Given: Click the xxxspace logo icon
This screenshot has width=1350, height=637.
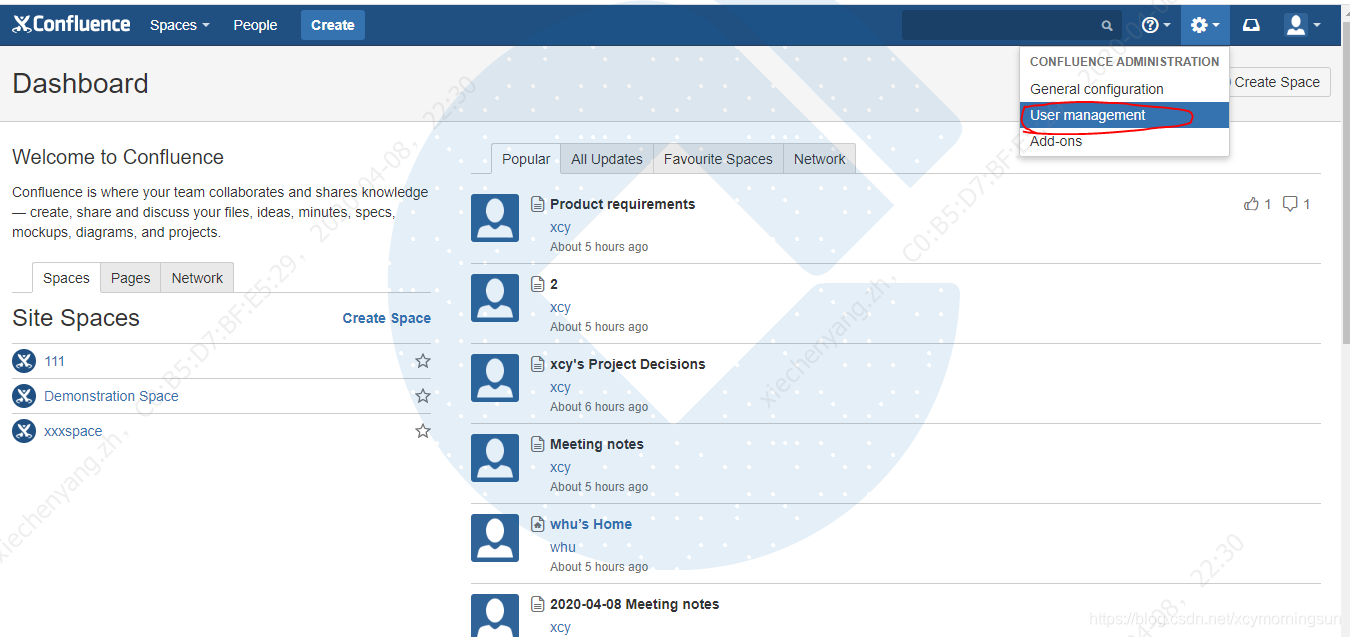Looking at the screenshot, I should tap(24, 431).
